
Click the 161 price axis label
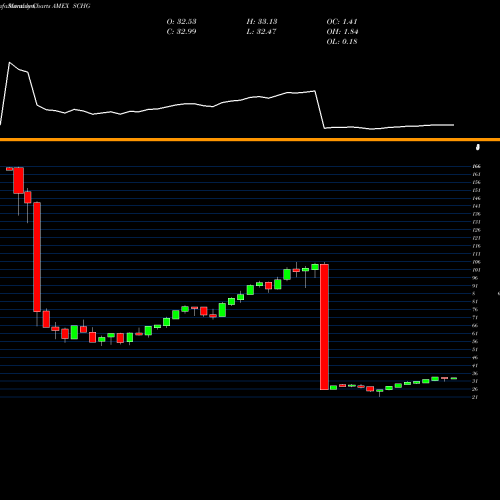point(476,174)
